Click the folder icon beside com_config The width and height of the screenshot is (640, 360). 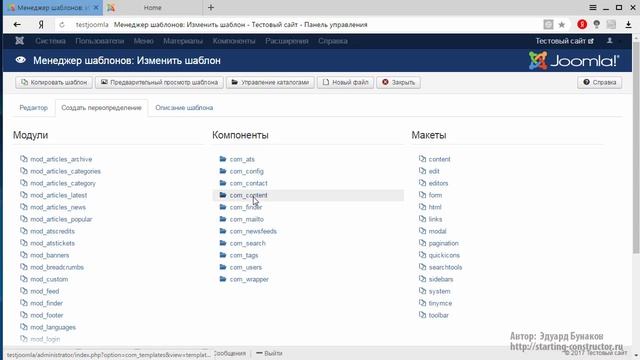click(223, 171)
